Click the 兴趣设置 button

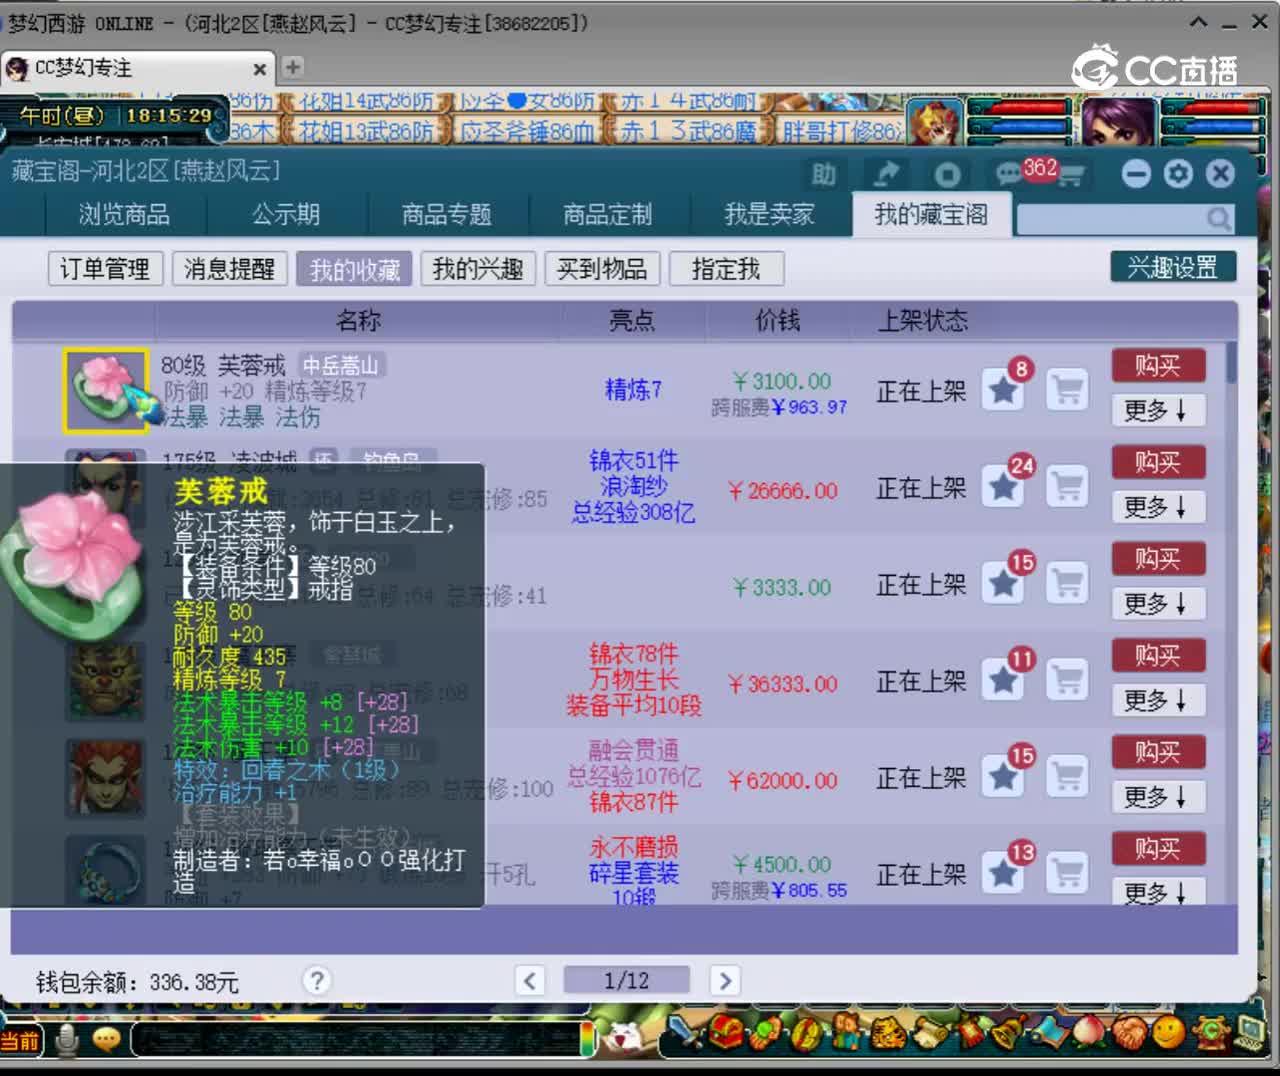pos(1173,267)
